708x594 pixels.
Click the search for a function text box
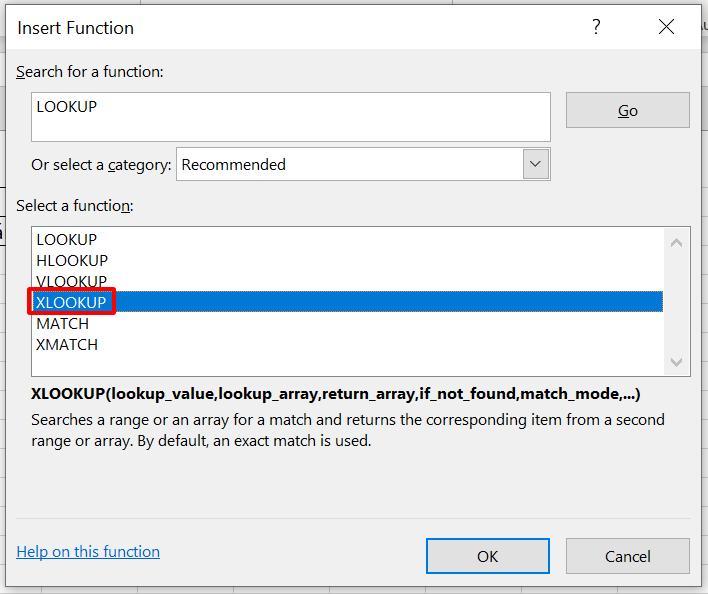click(290, 117)
